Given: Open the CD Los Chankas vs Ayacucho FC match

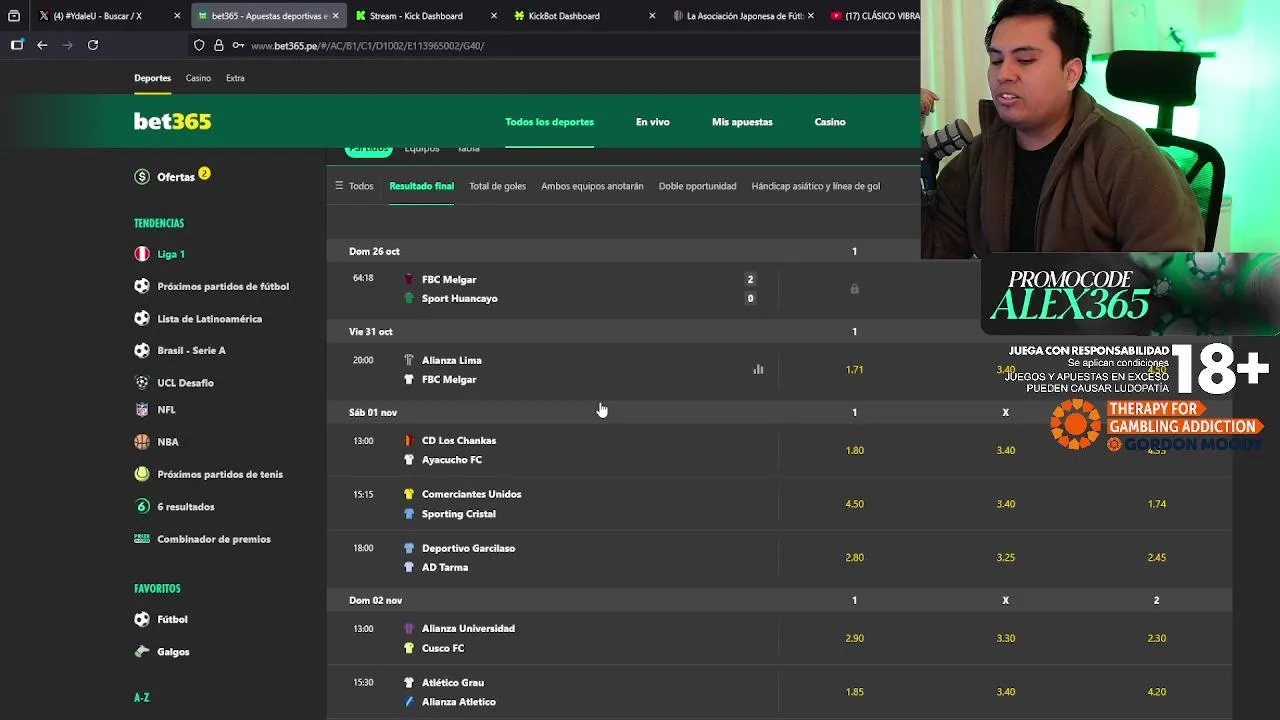Looking at the screenshot, I should tap(552, 450).
